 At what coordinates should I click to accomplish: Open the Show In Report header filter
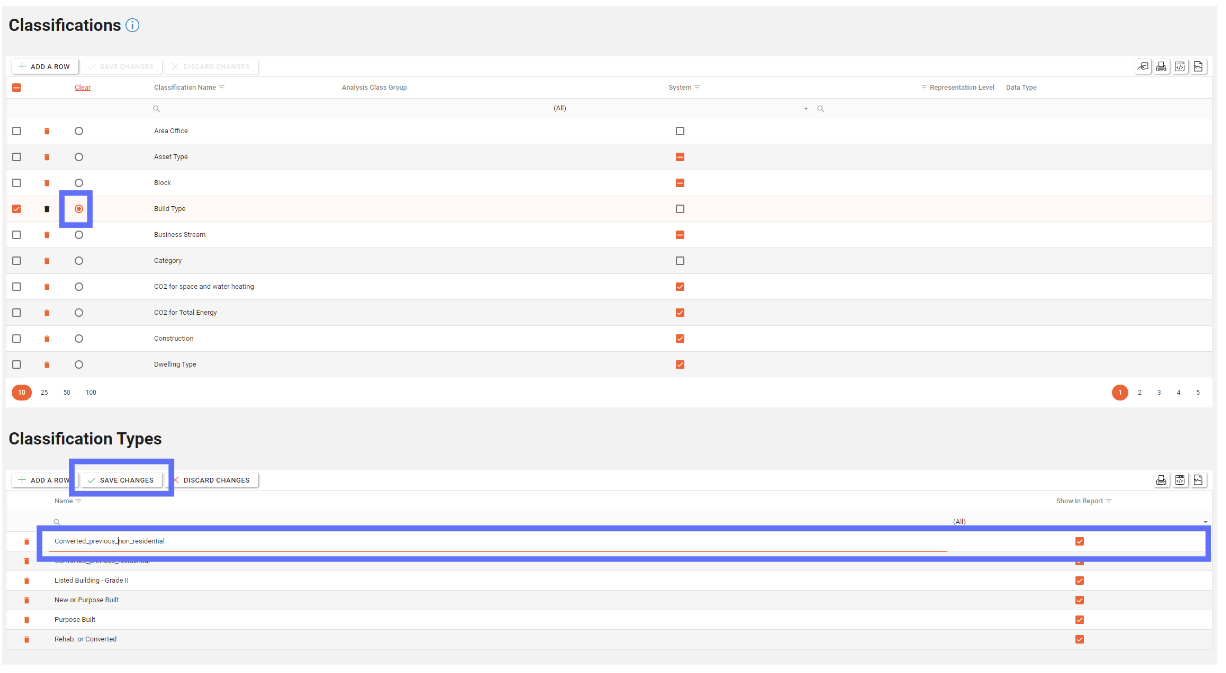point(1109,501)
